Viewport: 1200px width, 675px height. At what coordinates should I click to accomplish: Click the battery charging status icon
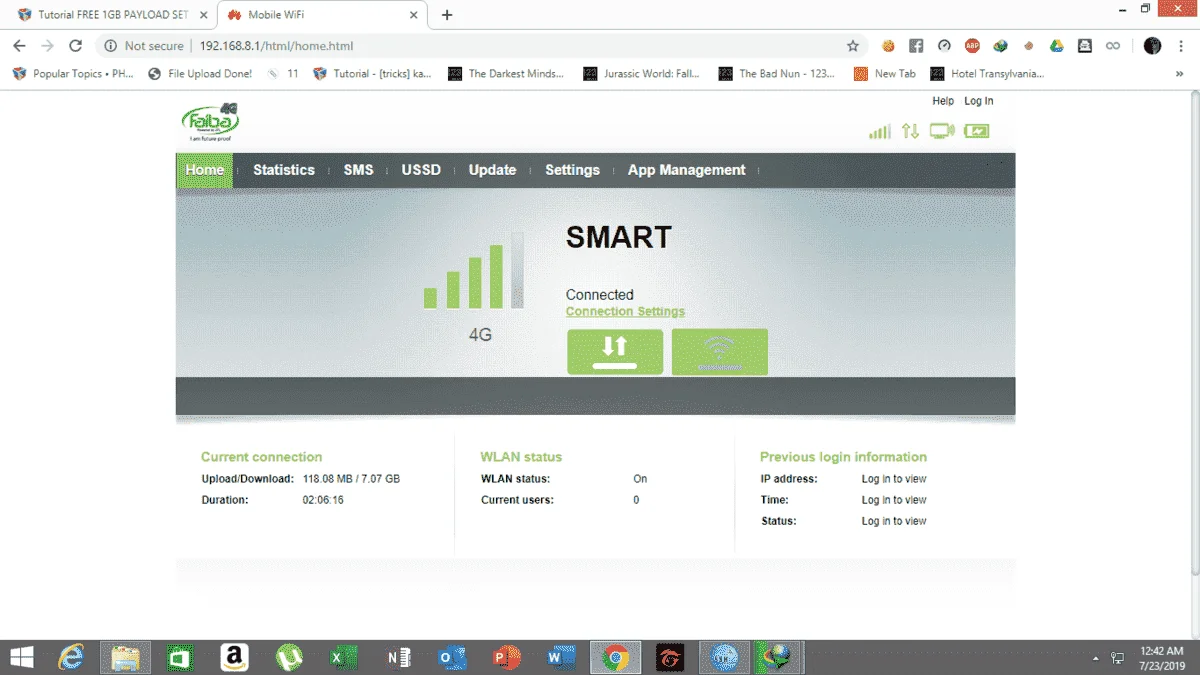click(x=976, y=131)
